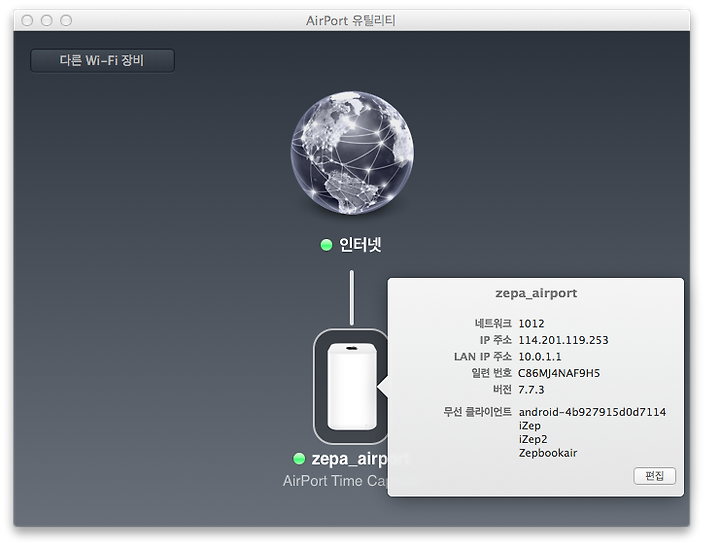Click the IP 주소 field label

point(495,340)
